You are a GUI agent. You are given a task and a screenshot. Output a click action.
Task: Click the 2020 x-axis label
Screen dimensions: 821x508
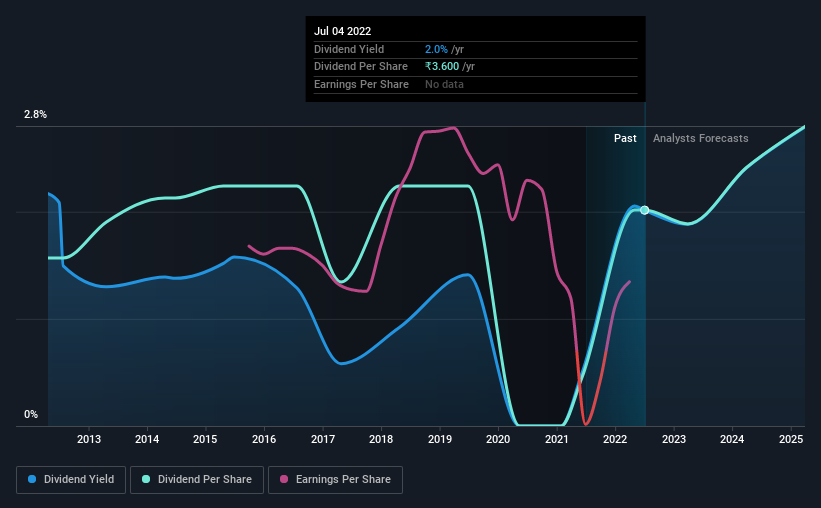click(498, 439)
